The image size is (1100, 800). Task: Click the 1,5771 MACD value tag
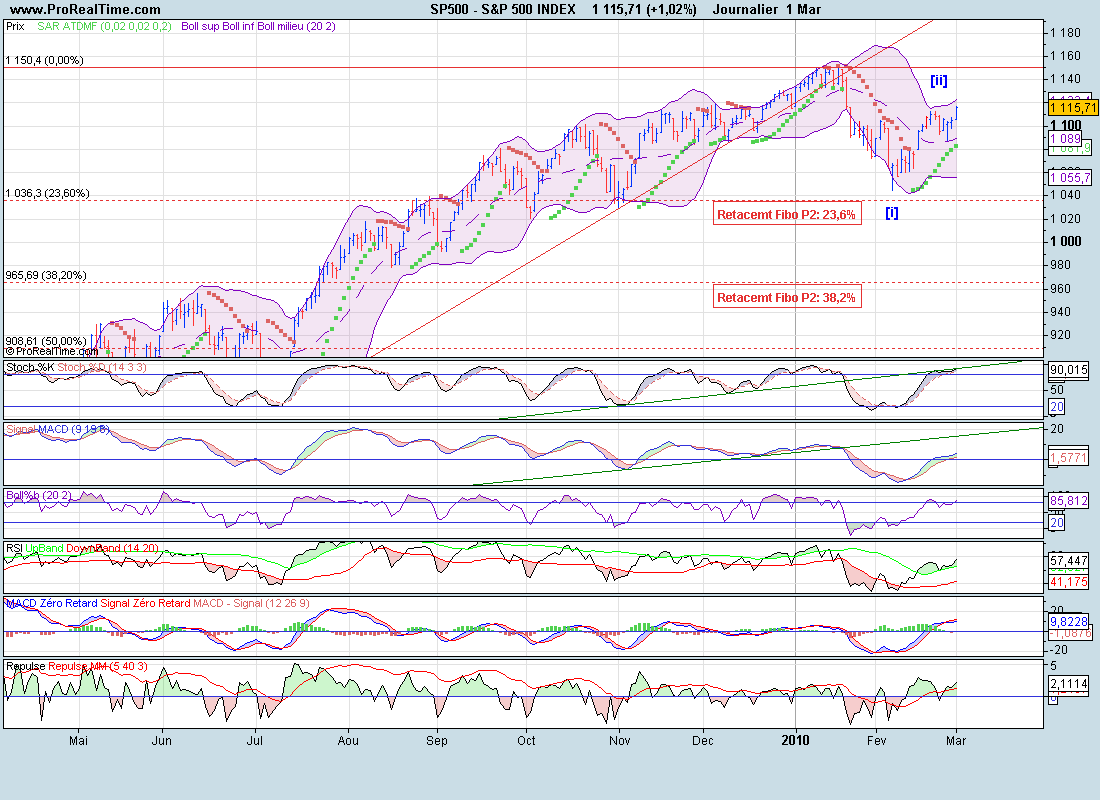pyautogui.click(x=1068, y=458)
